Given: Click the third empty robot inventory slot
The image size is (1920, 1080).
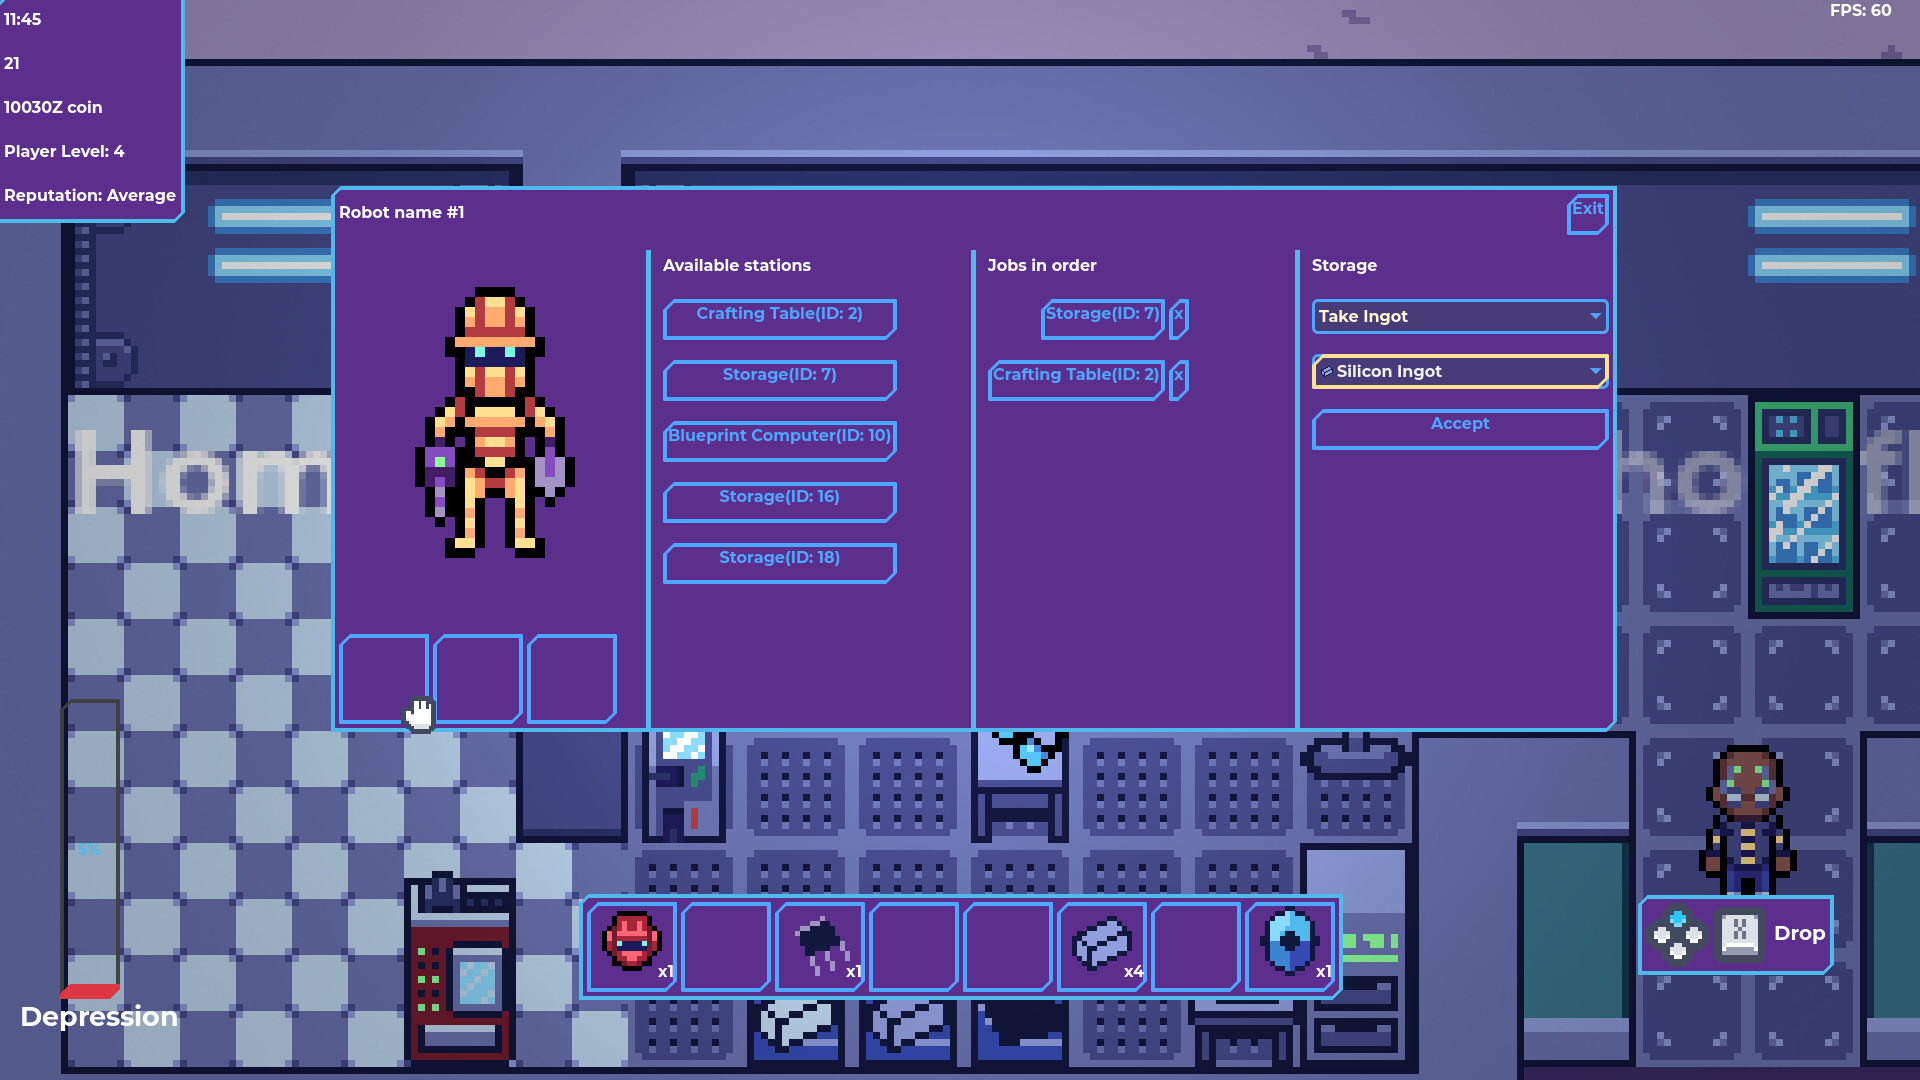Looking at the screenshot, I should click(x=571, y=677).
